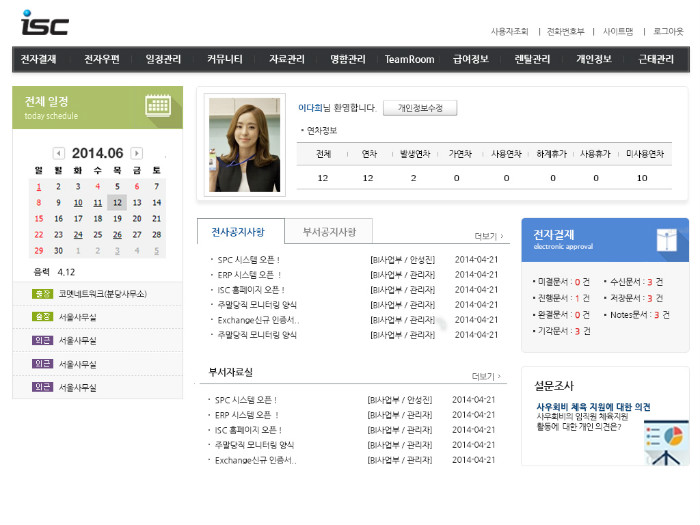
Task: Click the 개인정보수정 button
Action: (x=419, y=107)
